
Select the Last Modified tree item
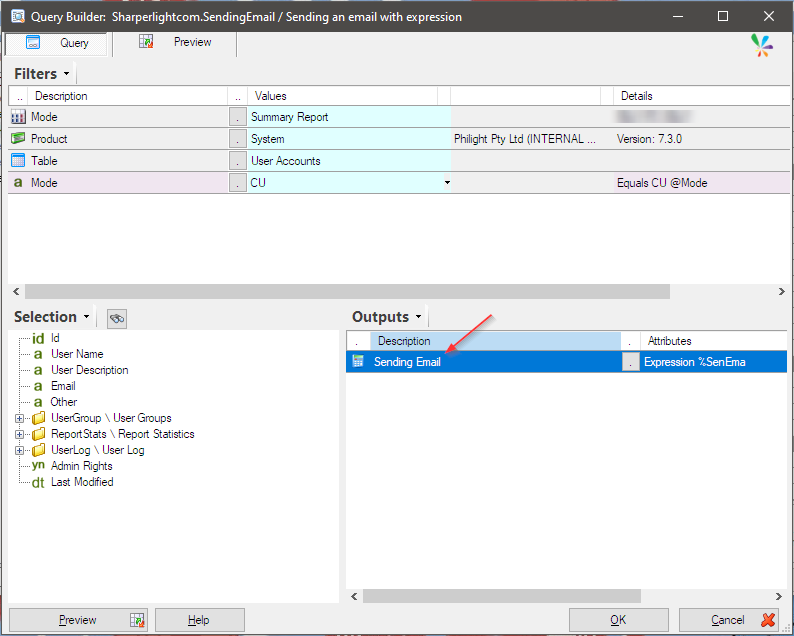[82, 482]
